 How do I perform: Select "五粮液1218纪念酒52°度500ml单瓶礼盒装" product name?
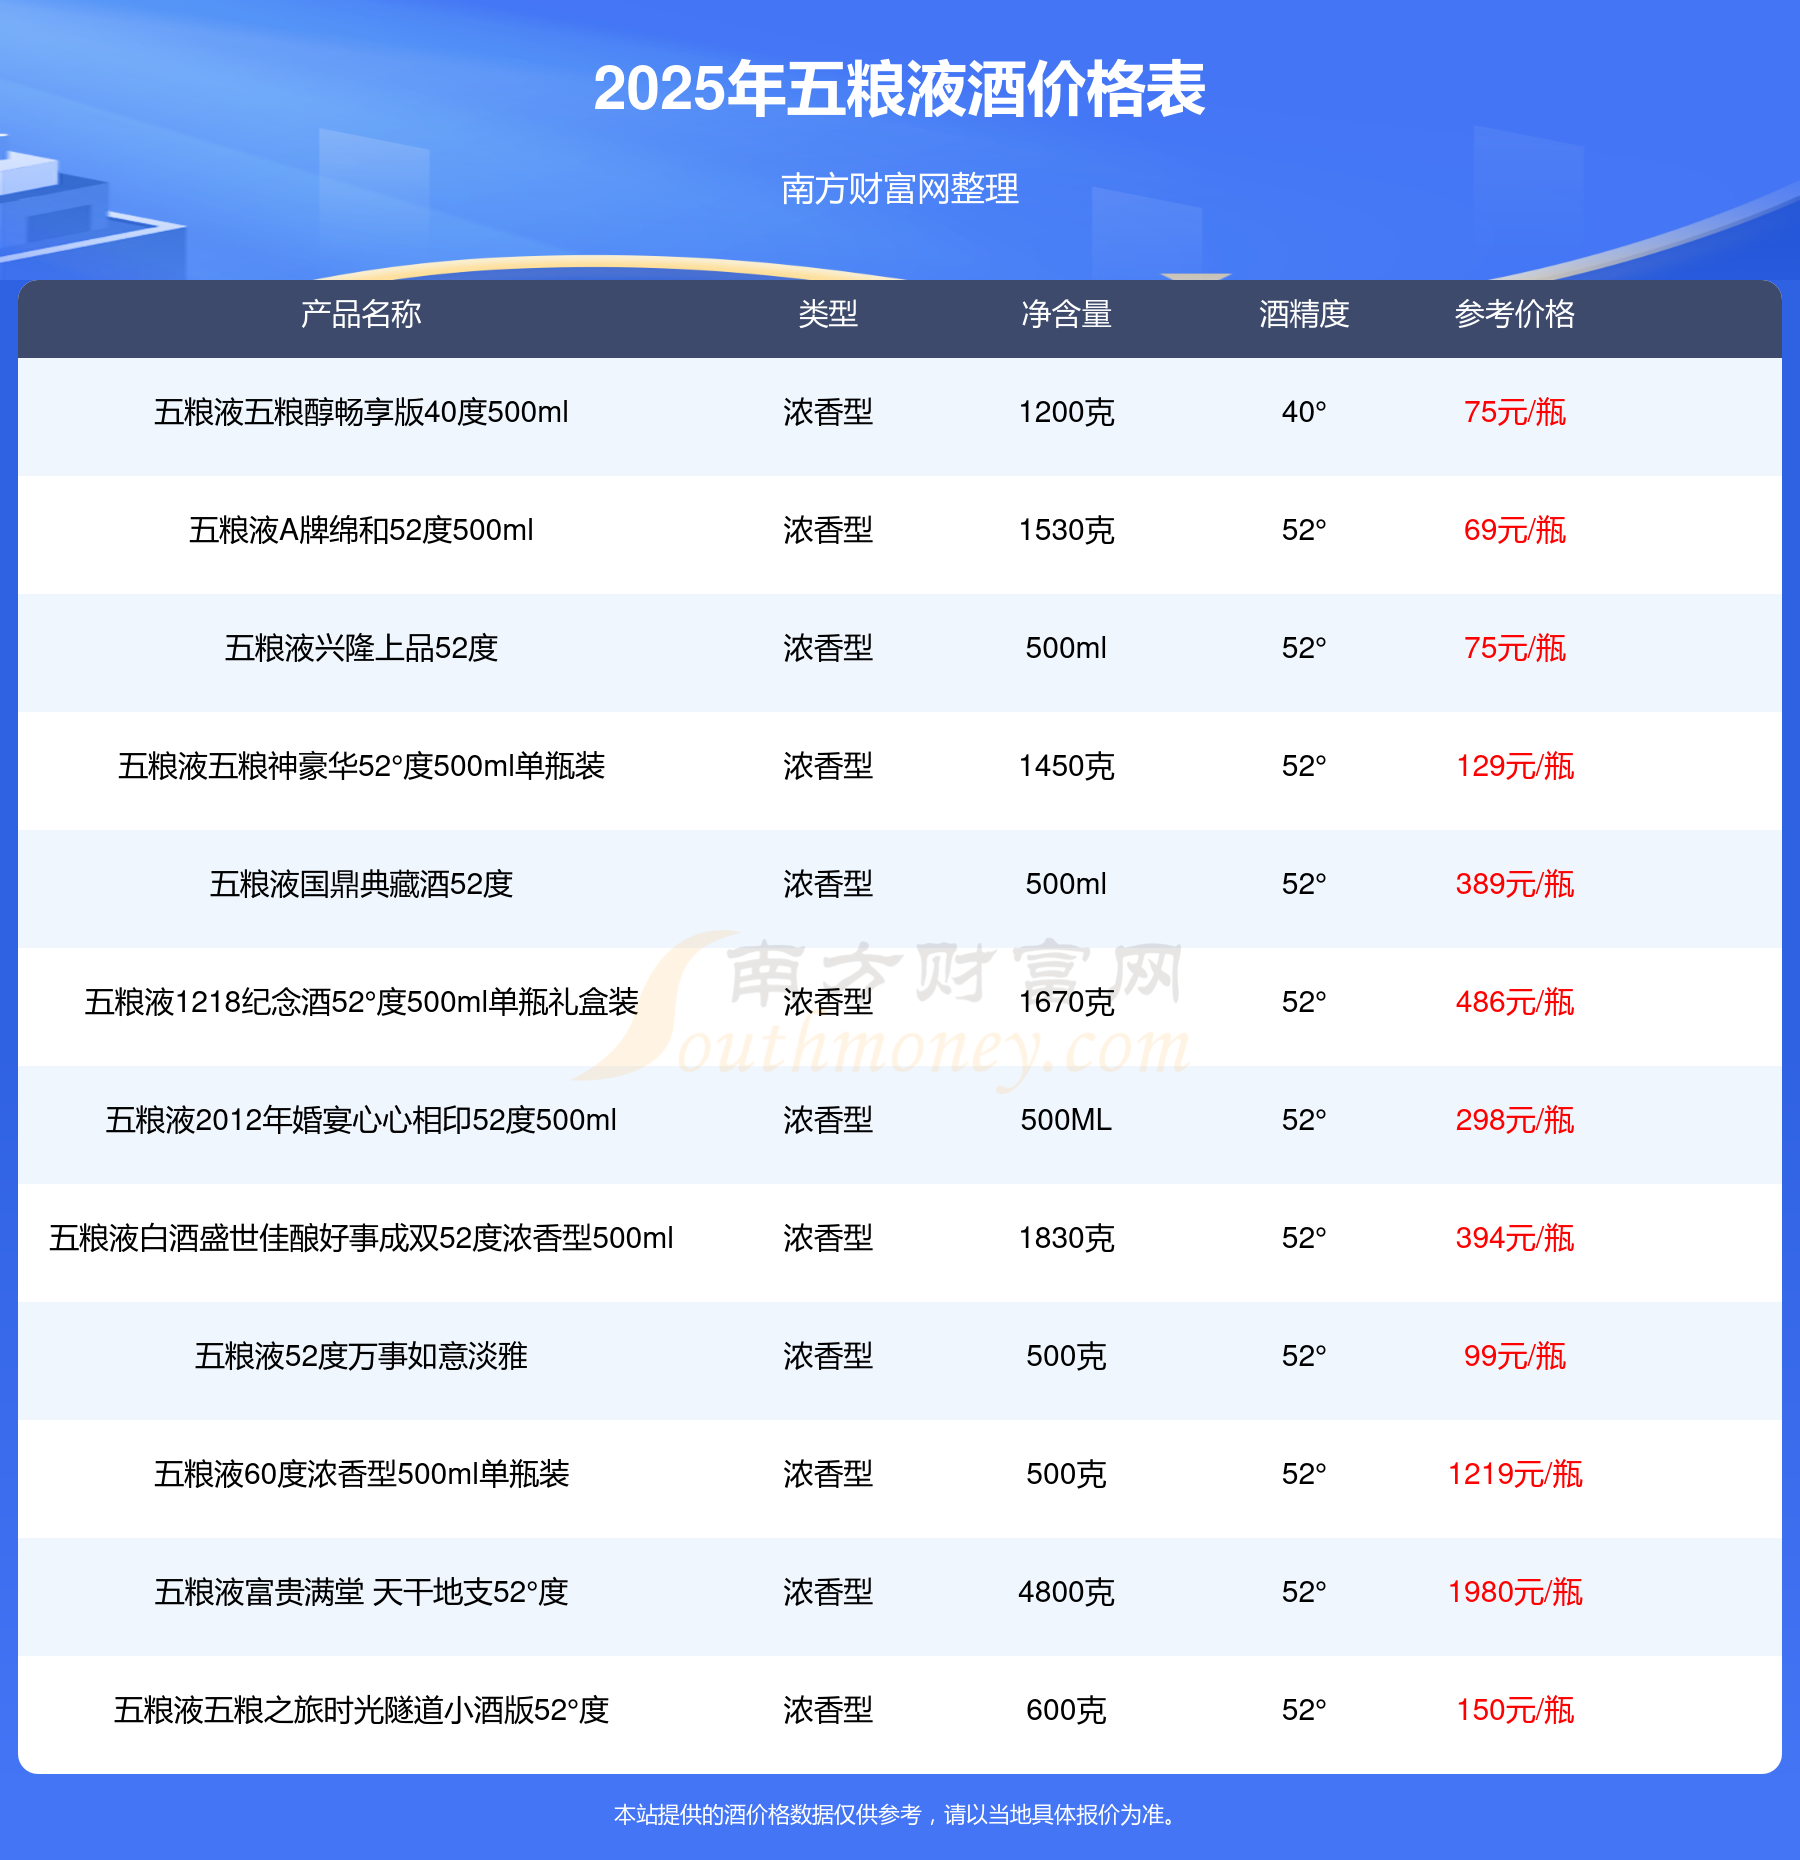click(361, 1002)
